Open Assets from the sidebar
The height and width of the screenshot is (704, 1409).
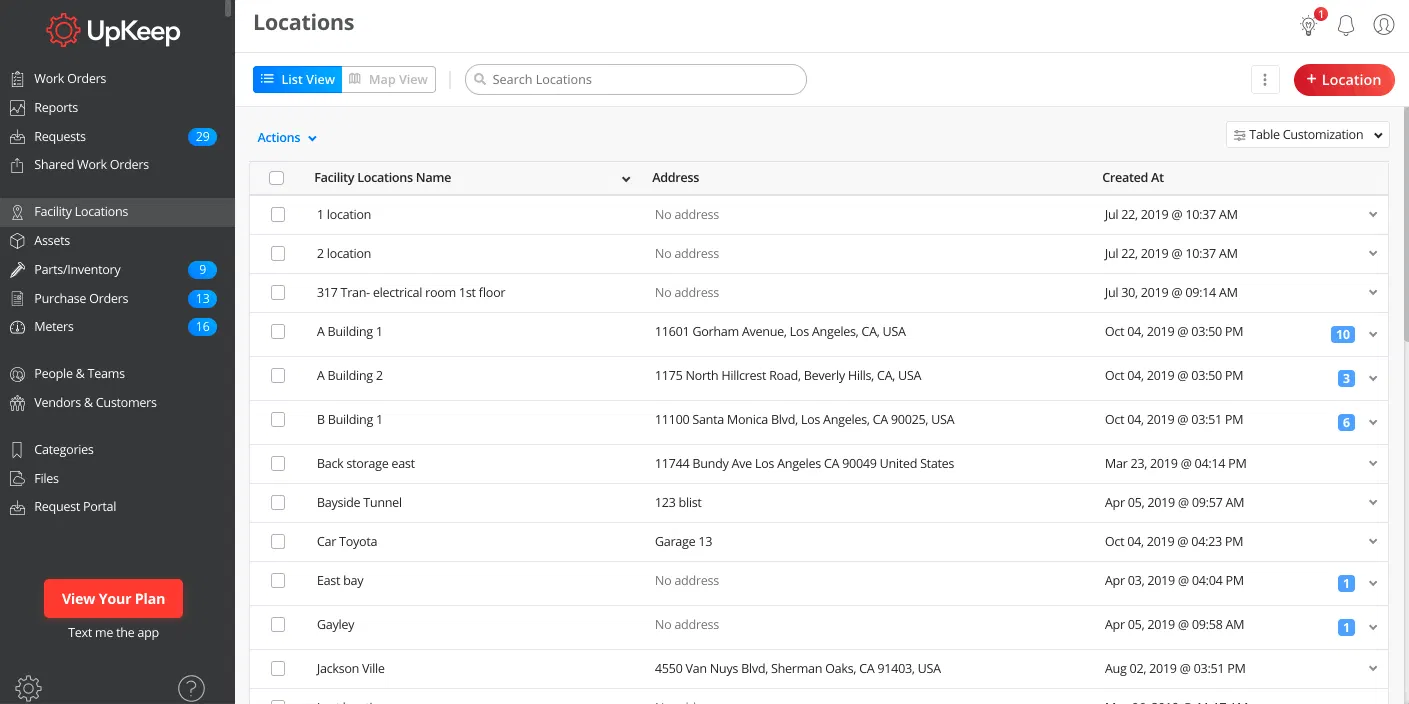point(52,241)
